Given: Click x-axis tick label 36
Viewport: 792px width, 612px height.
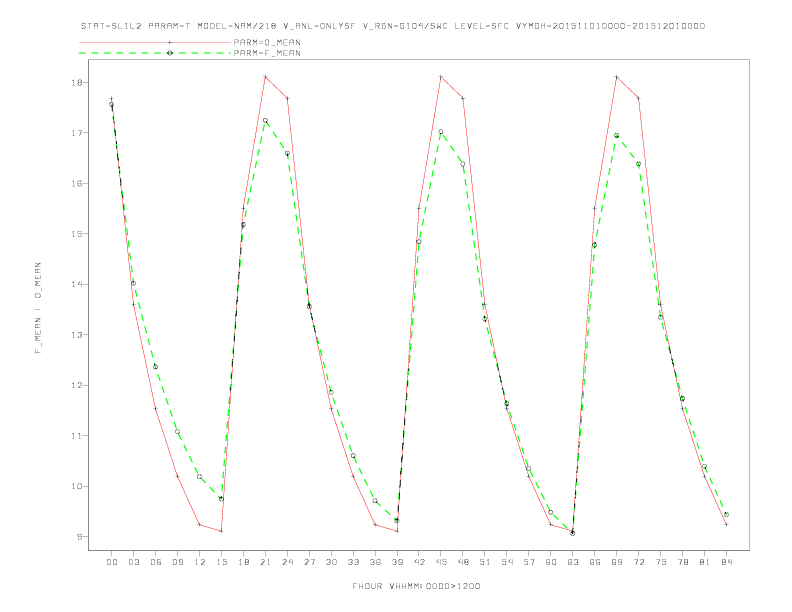Looking at the screenshot, I should pyautogui.click(x=375, y=562).
